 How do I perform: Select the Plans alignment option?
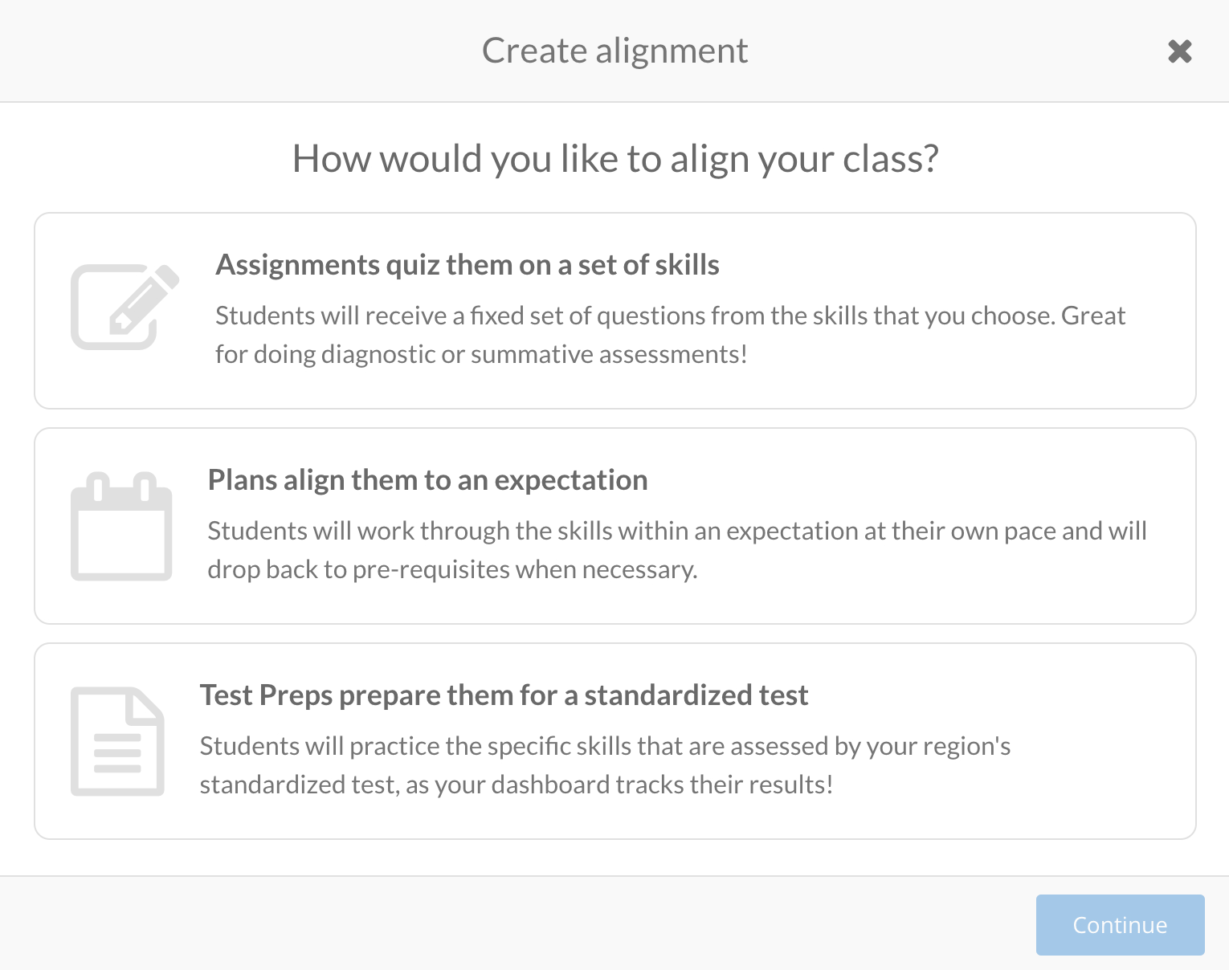tap(614, 523)
